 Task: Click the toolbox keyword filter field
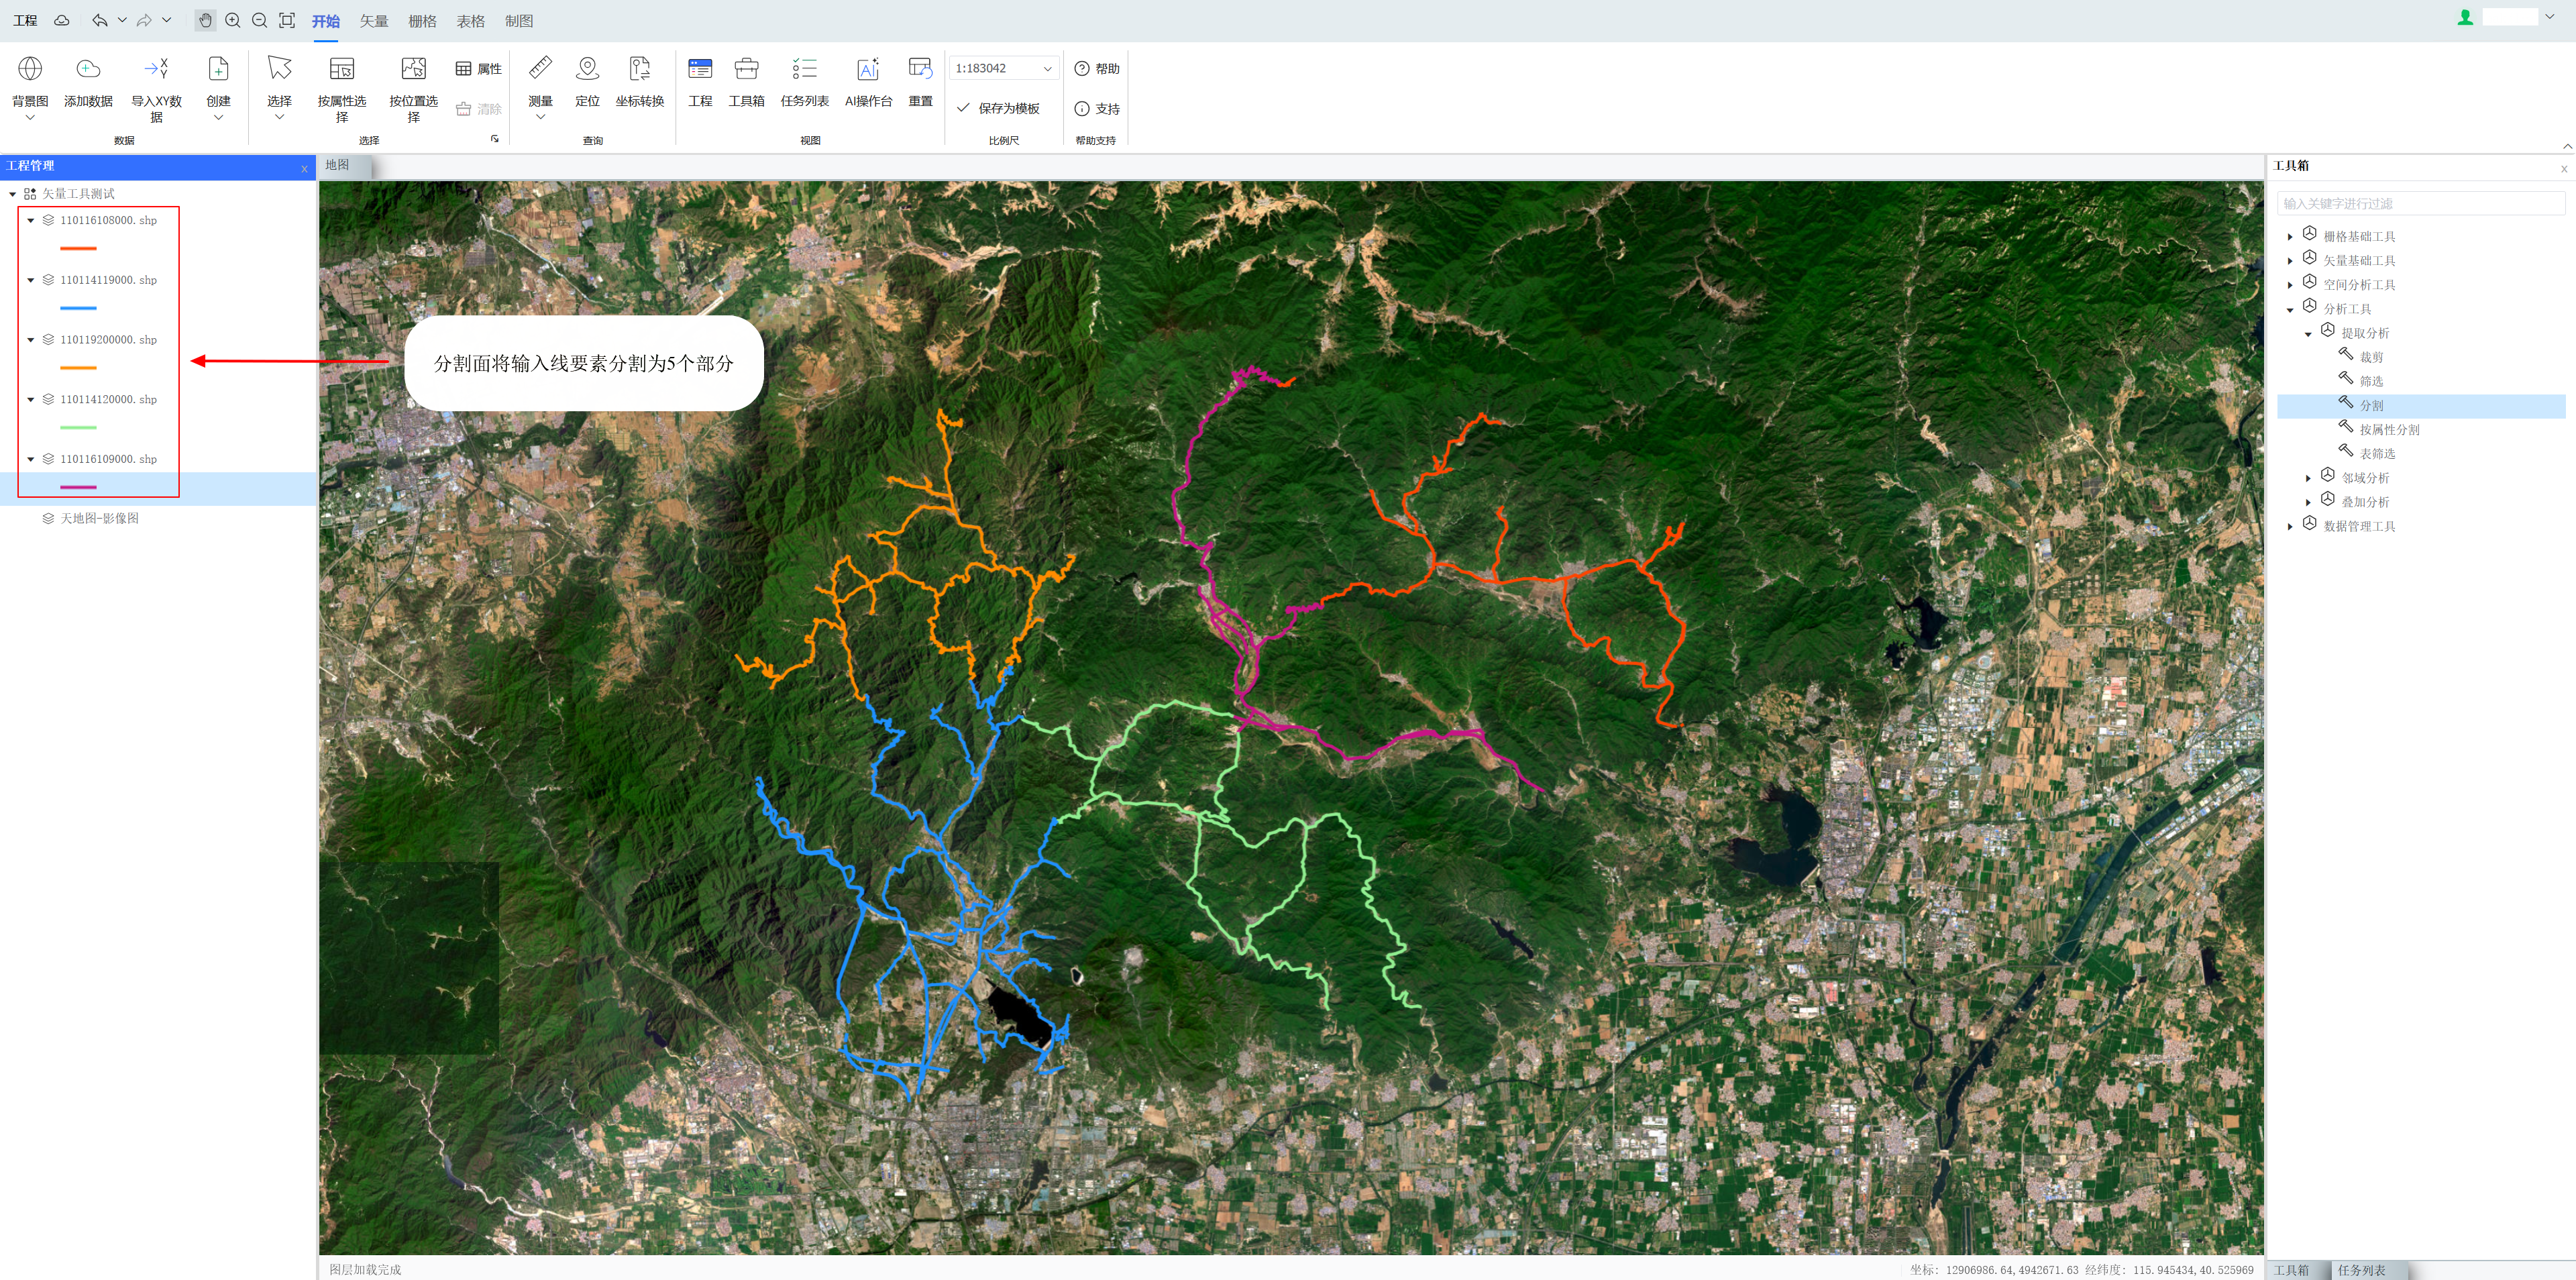(x=2420, y=203)
